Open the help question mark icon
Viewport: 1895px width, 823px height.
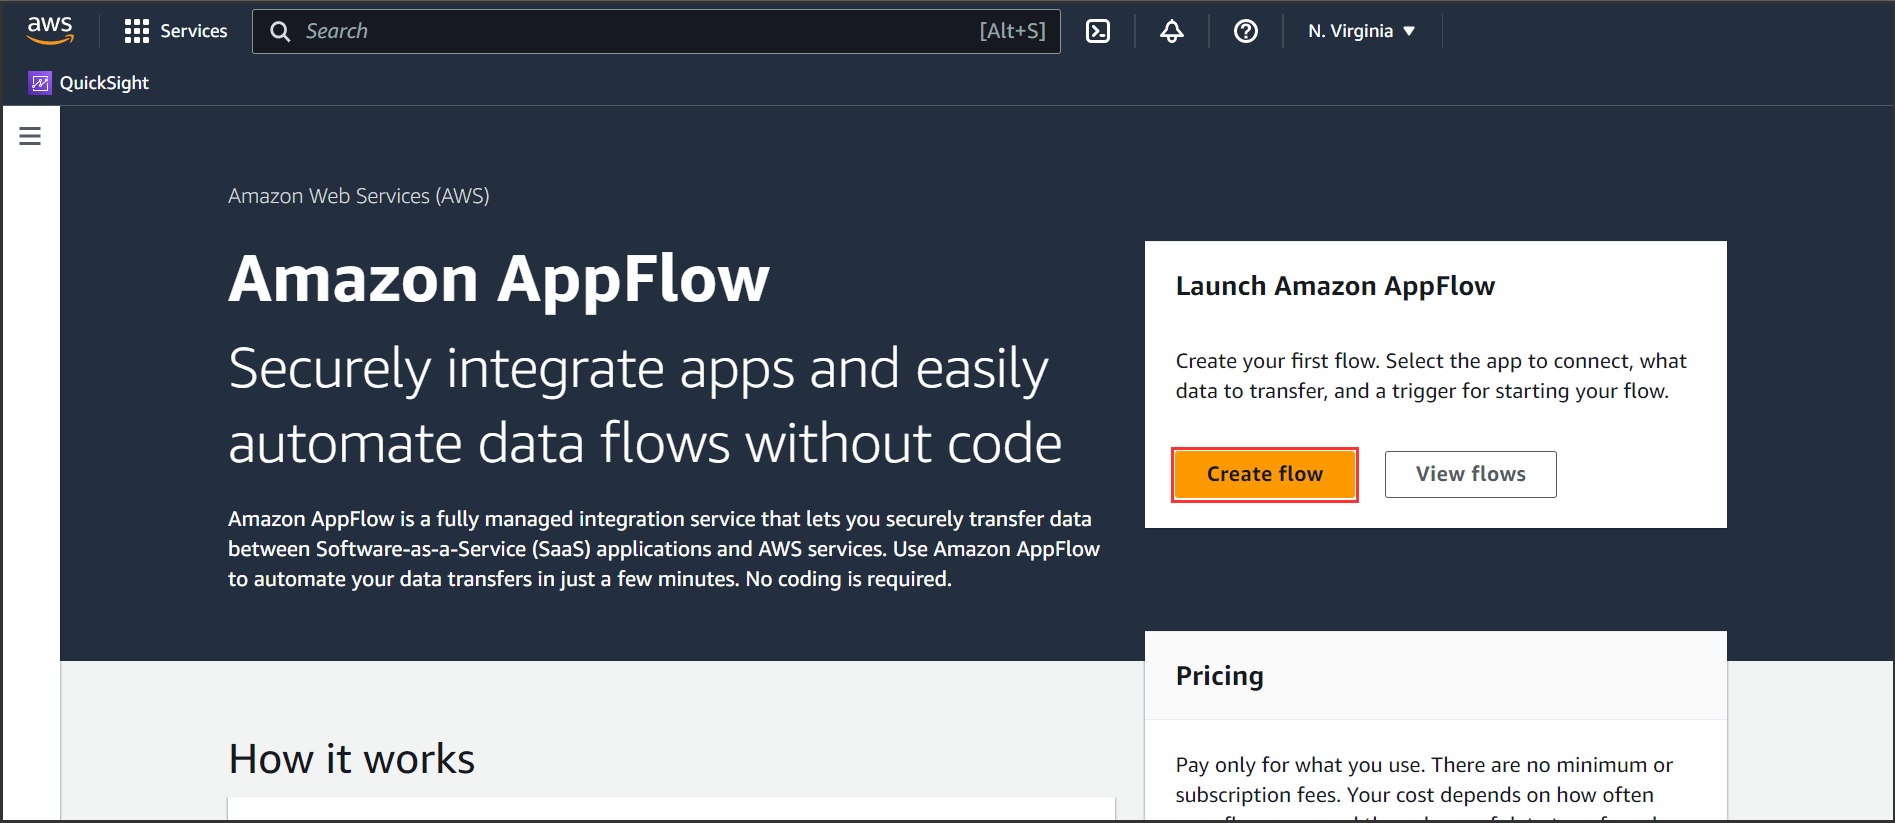pos(1245,31)
